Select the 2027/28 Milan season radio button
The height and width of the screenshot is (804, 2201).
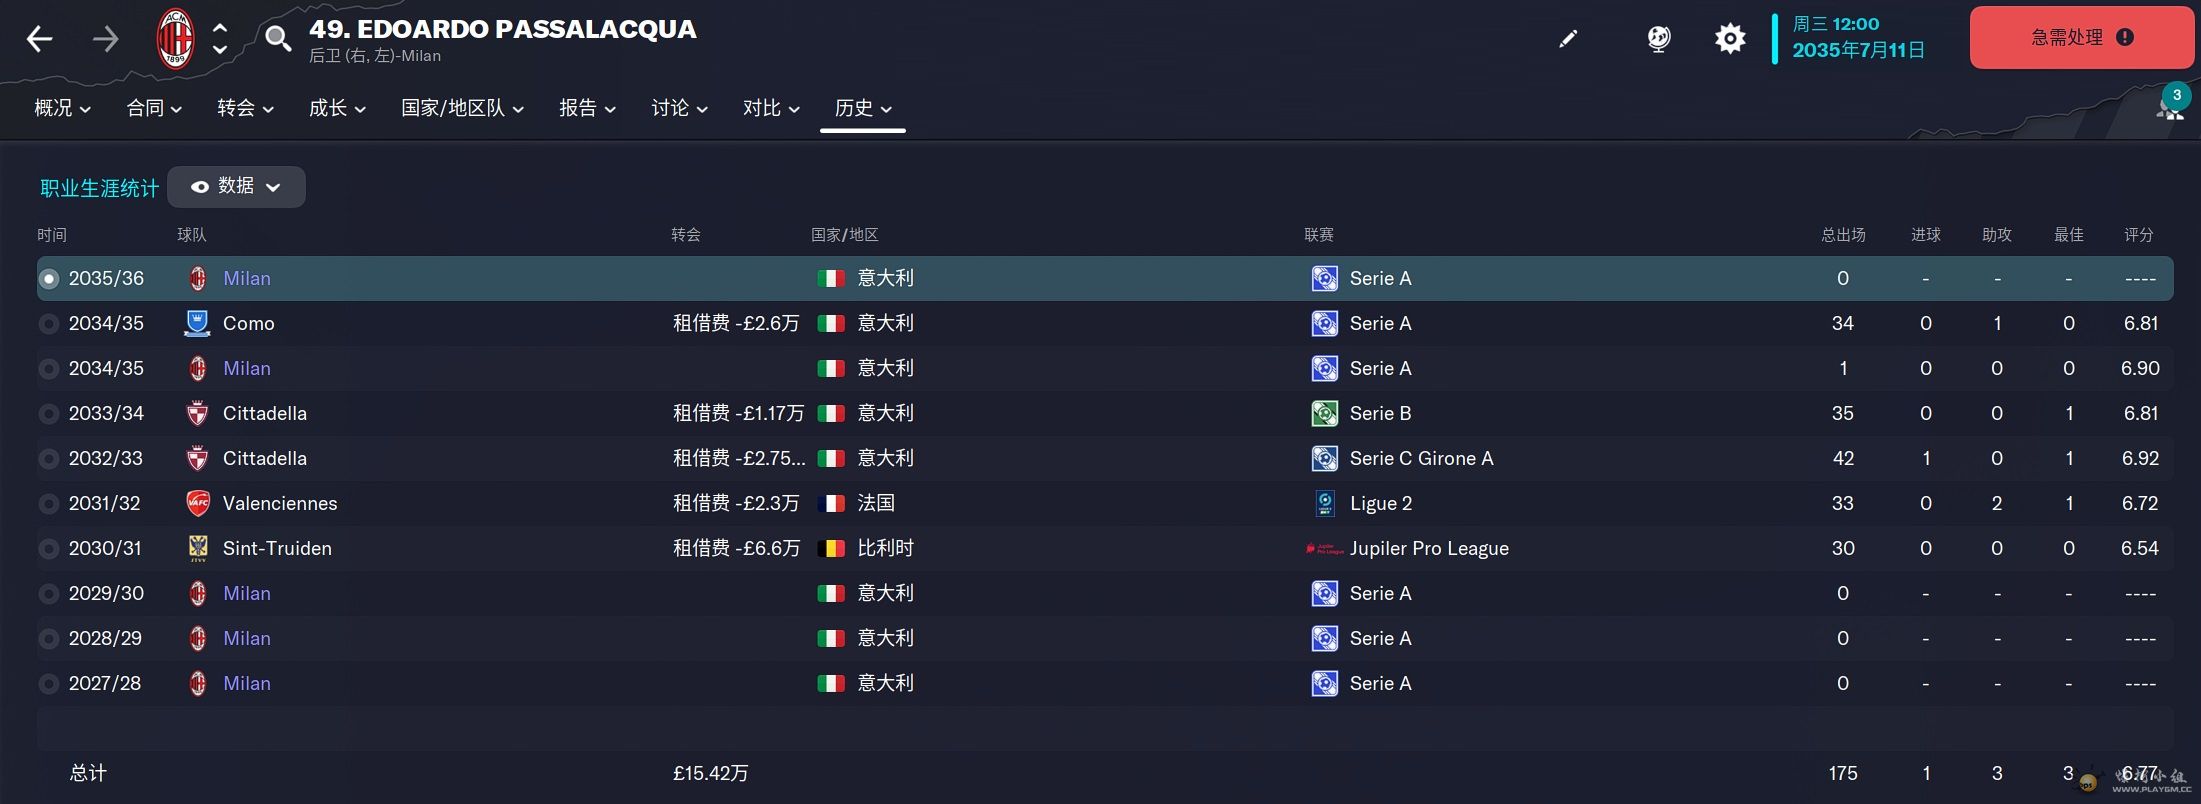[x=48, y=684]
